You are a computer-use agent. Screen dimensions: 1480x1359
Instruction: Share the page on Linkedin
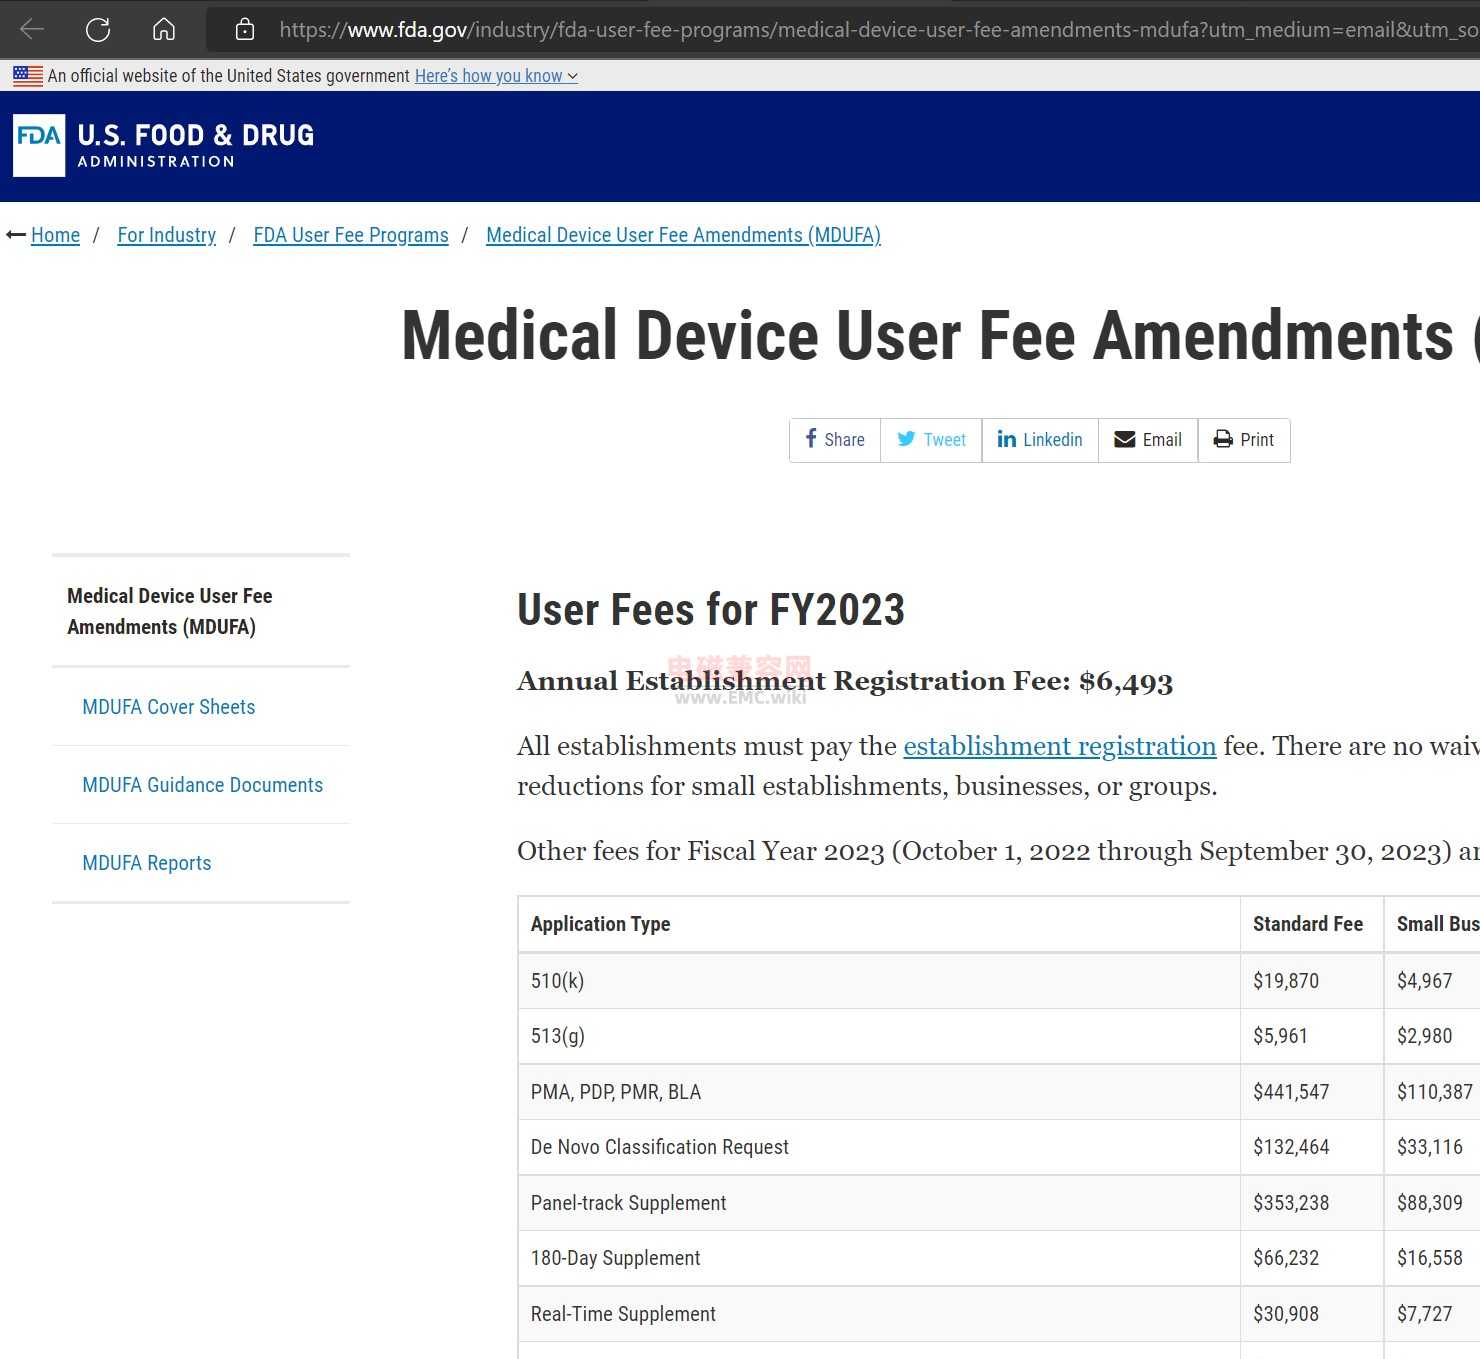tap(1040, 440)
